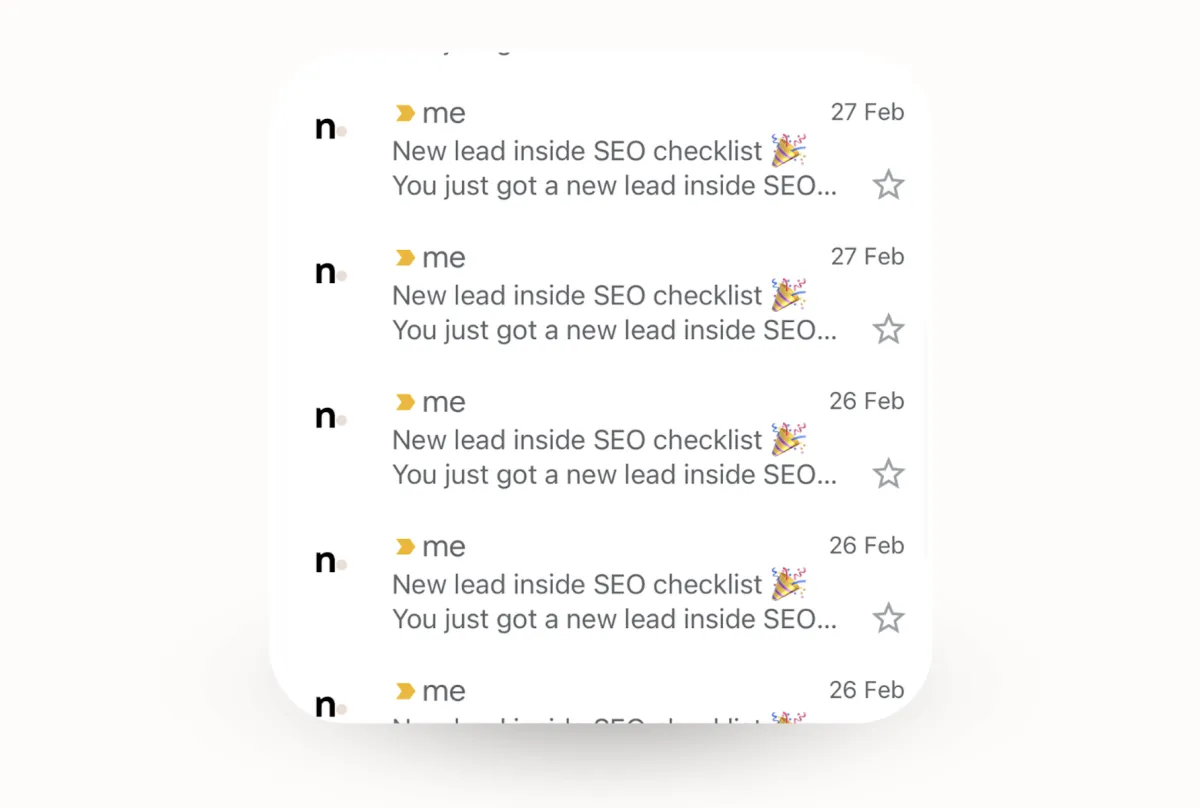Select the 'n' avatar of second 27 Feb email

point(330,272)
